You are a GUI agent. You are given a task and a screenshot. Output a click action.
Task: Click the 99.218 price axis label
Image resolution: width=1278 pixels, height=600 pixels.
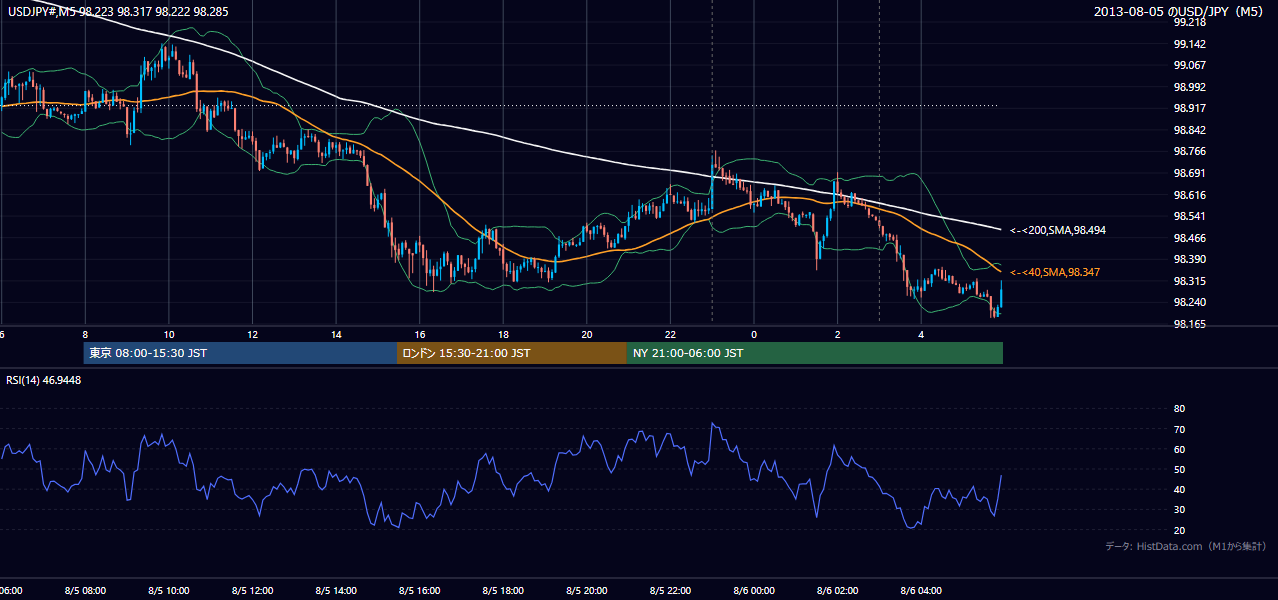(x=1189, y=22)
